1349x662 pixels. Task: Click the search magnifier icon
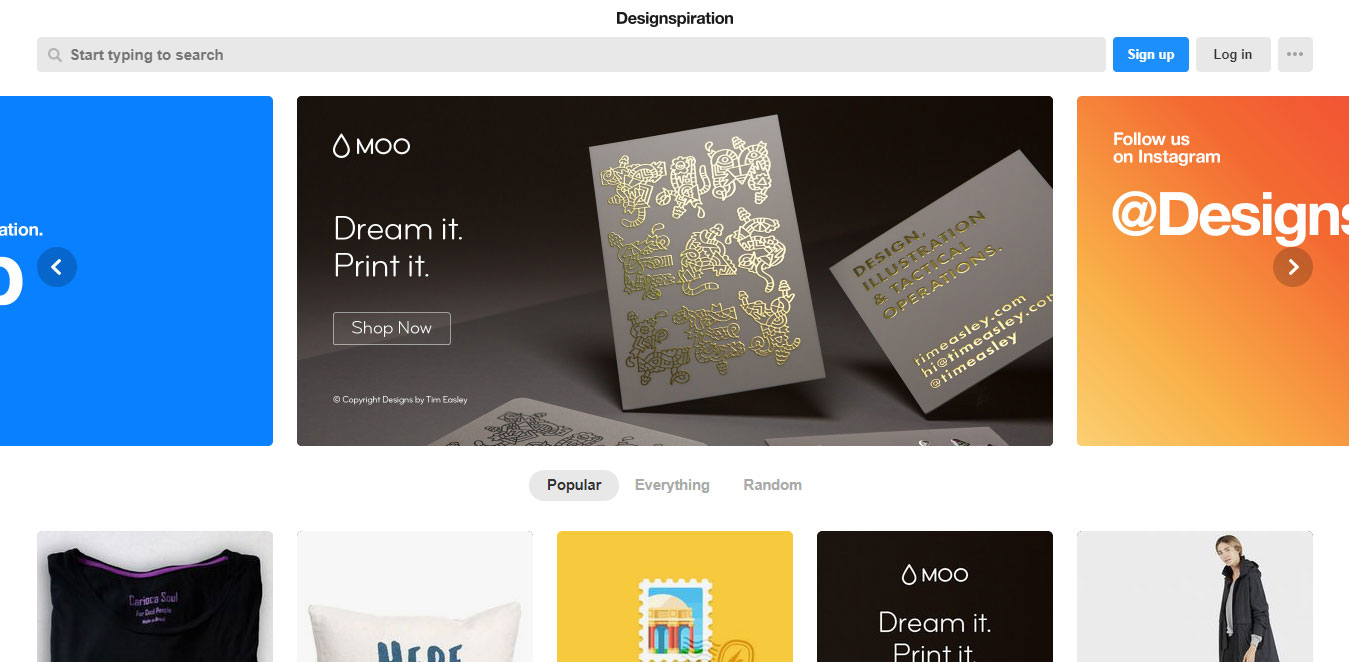(55, 55)
